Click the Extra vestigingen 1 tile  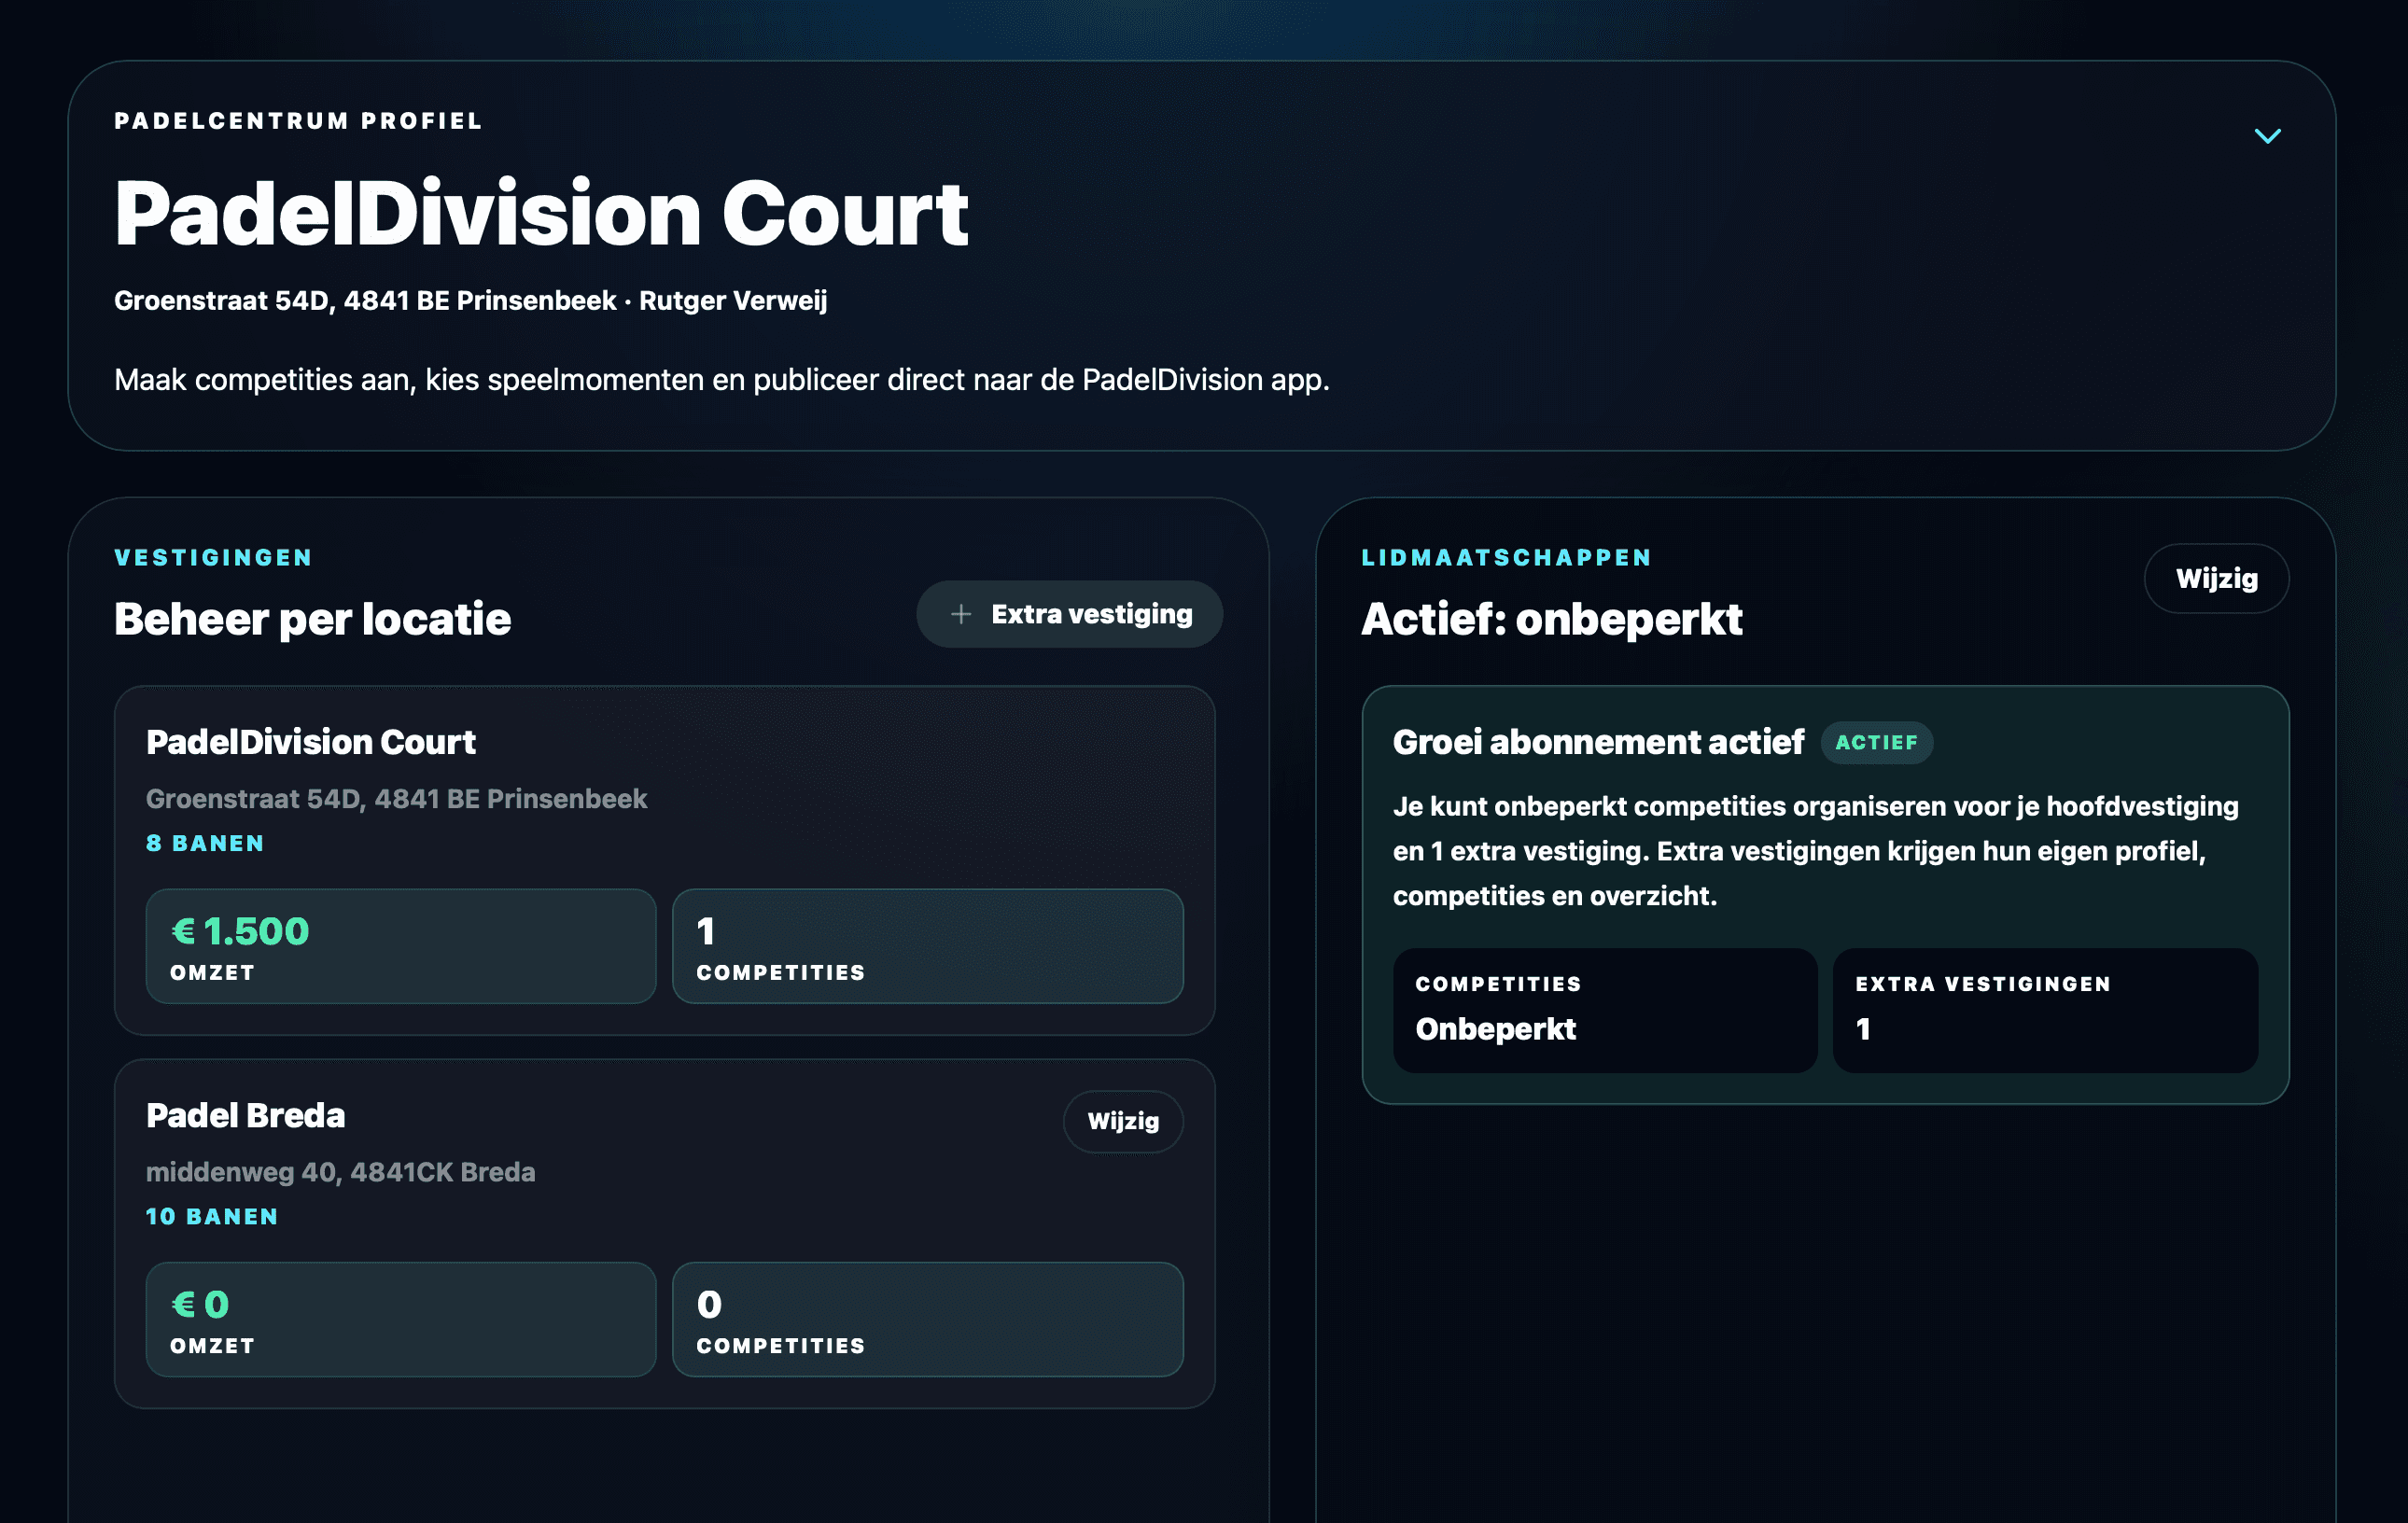(2045, 1010)
